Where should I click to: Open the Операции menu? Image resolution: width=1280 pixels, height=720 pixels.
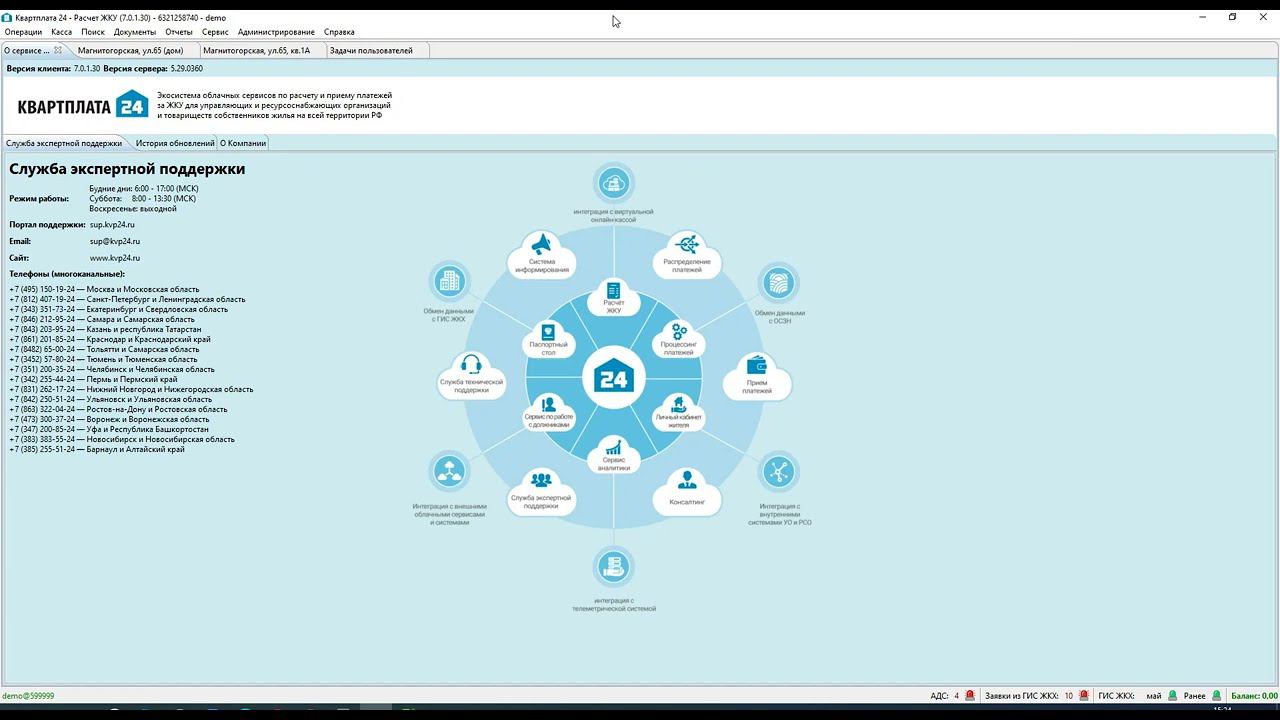pos(23,32)
